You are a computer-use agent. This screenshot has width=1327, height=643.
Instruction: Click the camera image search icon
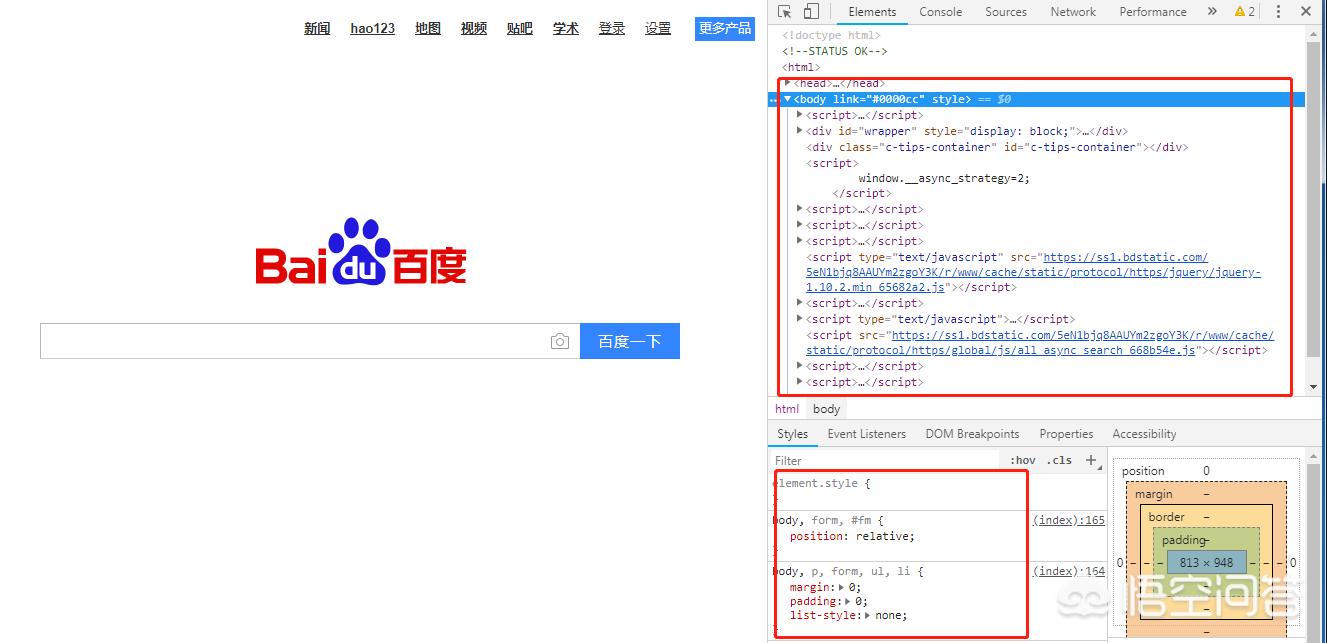560,342
